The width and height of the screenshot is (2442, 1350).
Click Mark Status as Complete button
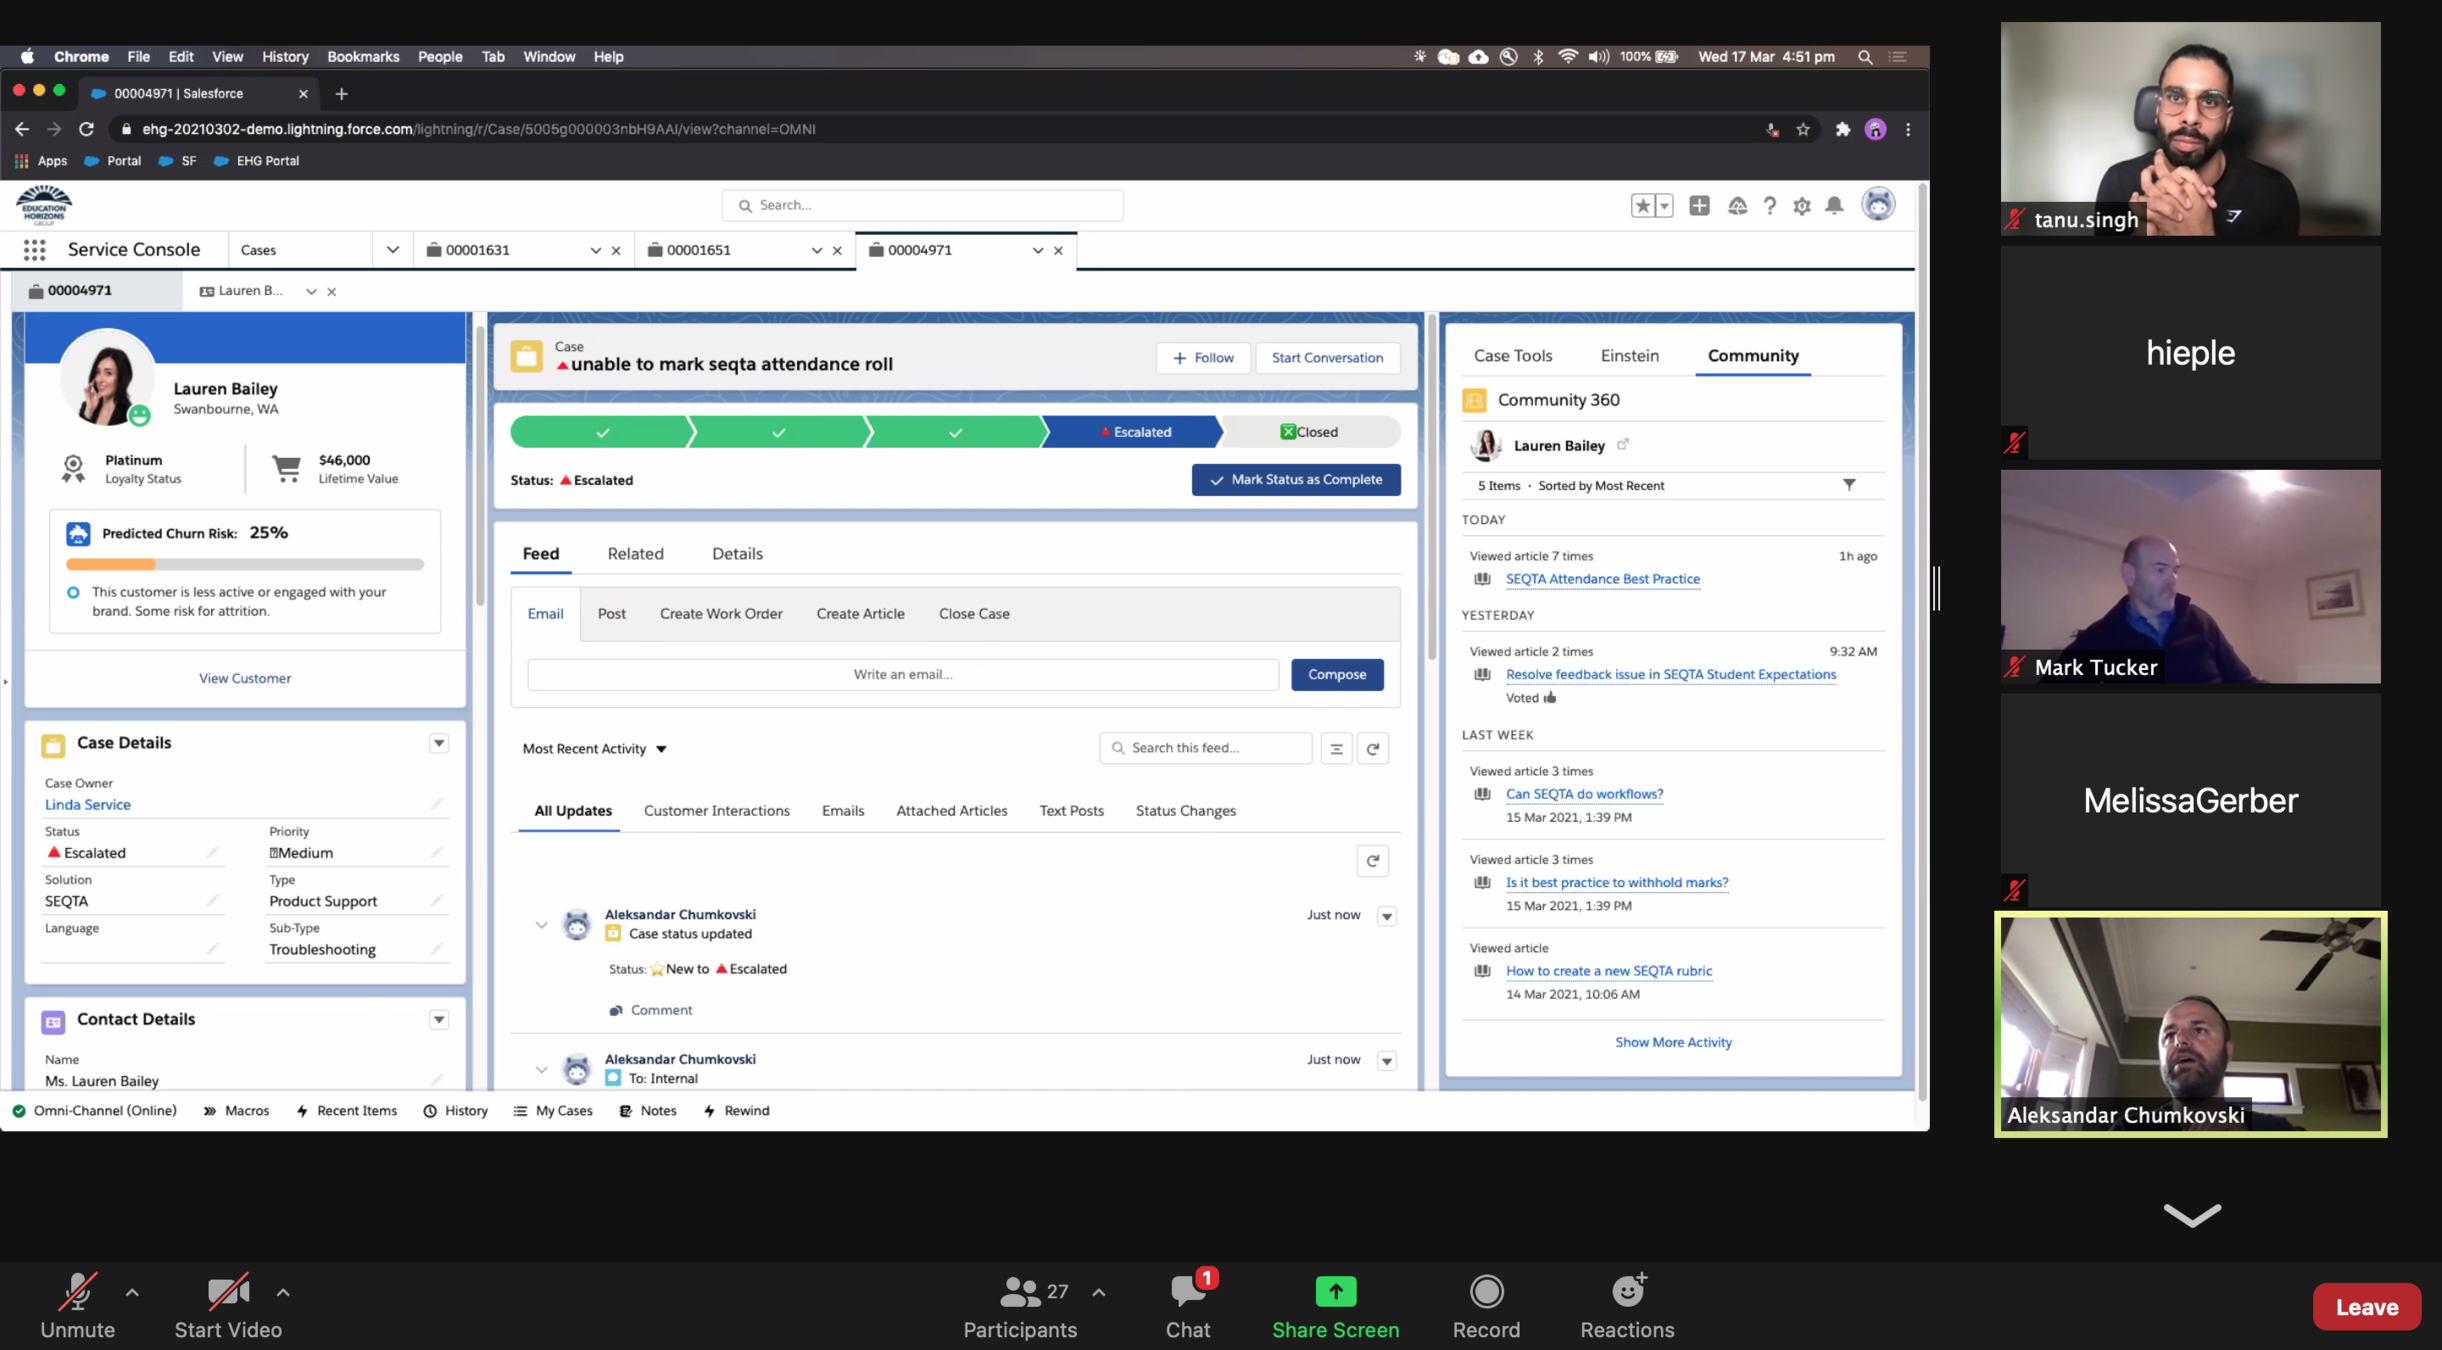(1296, 480)
